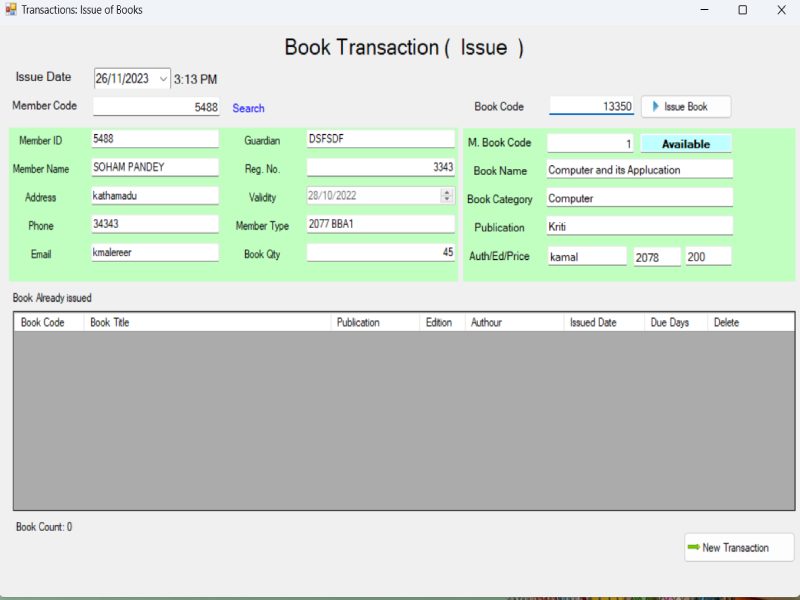Open the Issue Date dropdown calendar

(x=163, y=79)
